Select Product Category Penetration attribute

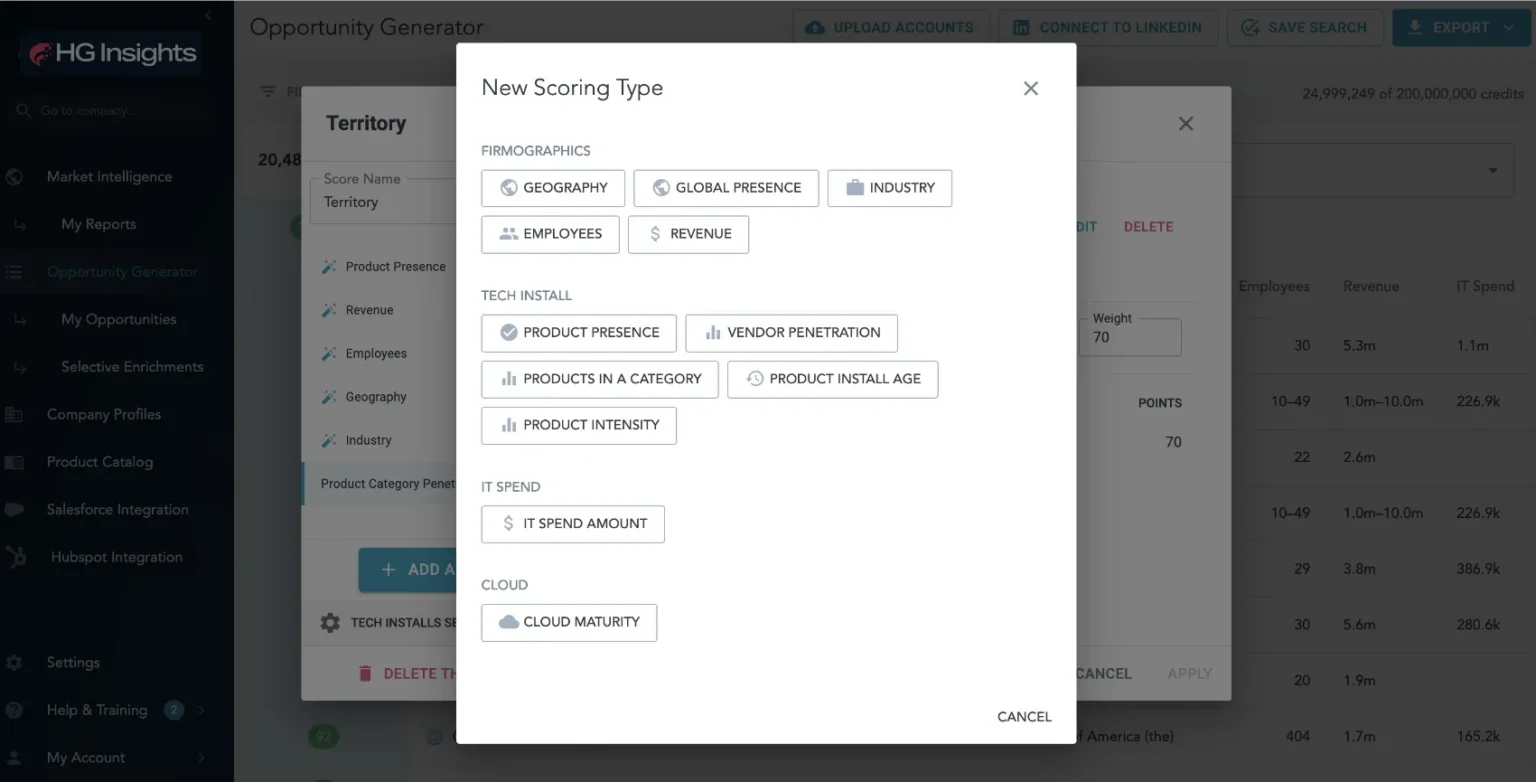tap(380, 484)
